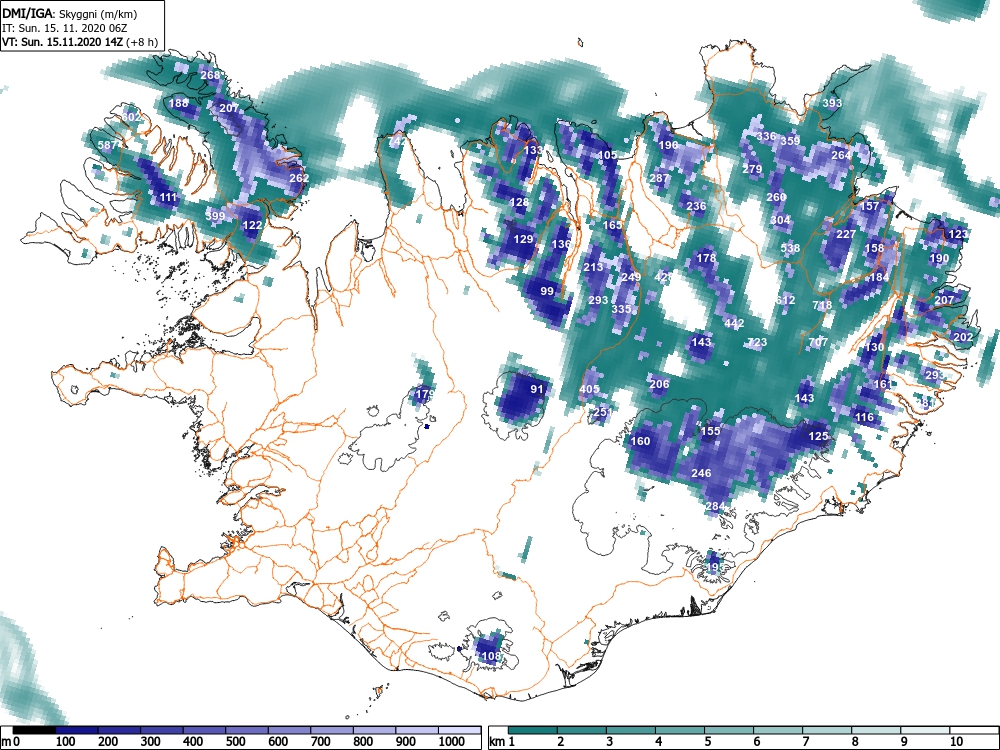Click the visibility value 136
Image resolution: width=1000 pixels, height=750 pixels.
tap(561, 244)
